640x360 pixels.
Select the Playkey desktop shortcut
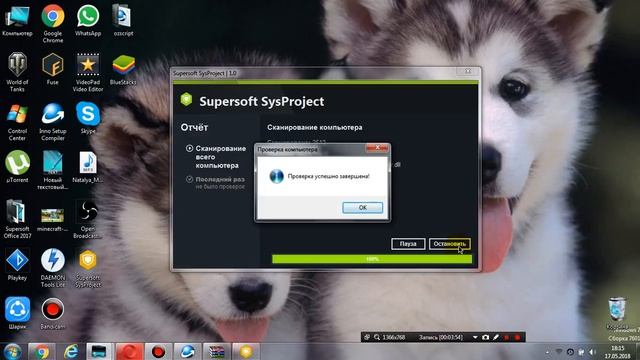(x=17, y=264)
